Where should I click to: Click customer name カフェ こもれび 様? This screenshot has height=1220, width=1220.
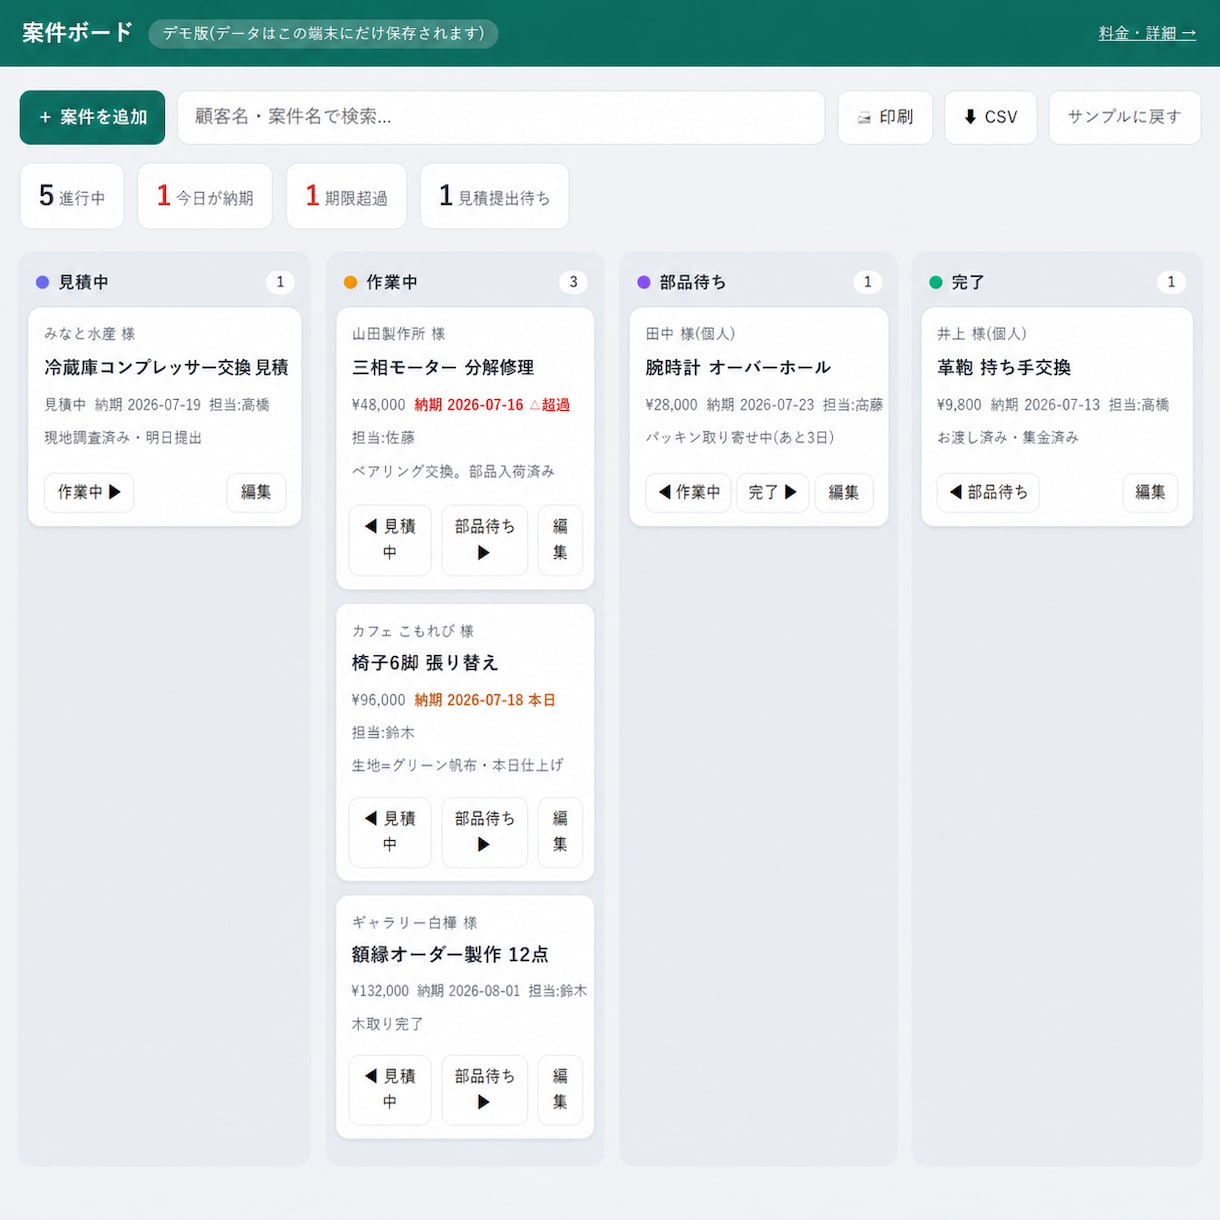pyautogui.click(x=413, y=631)
